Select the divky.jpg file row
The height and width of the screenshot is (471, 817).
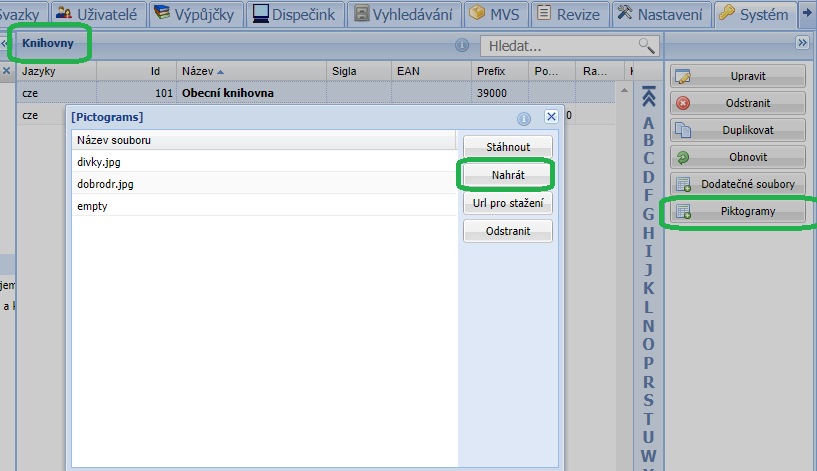(x=263, y=161)
